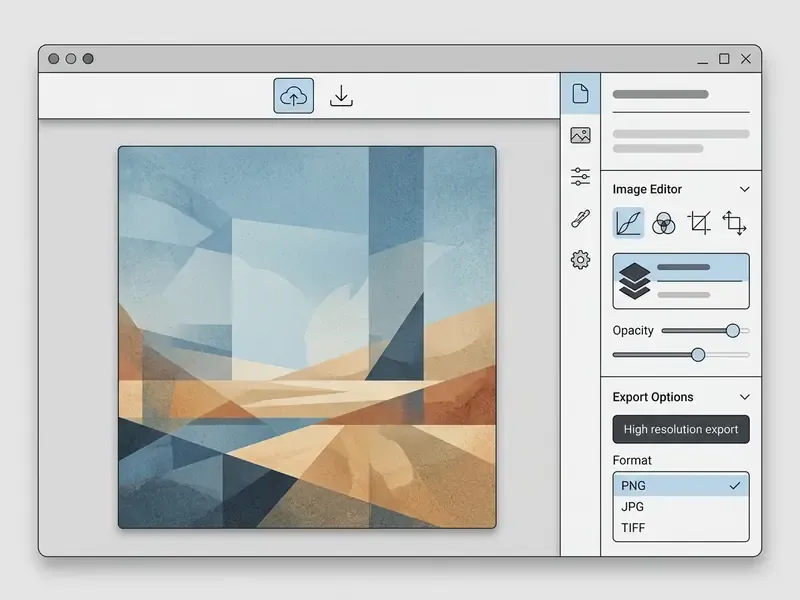Select the highlighted layer row in the layers box

click(681, 267)
